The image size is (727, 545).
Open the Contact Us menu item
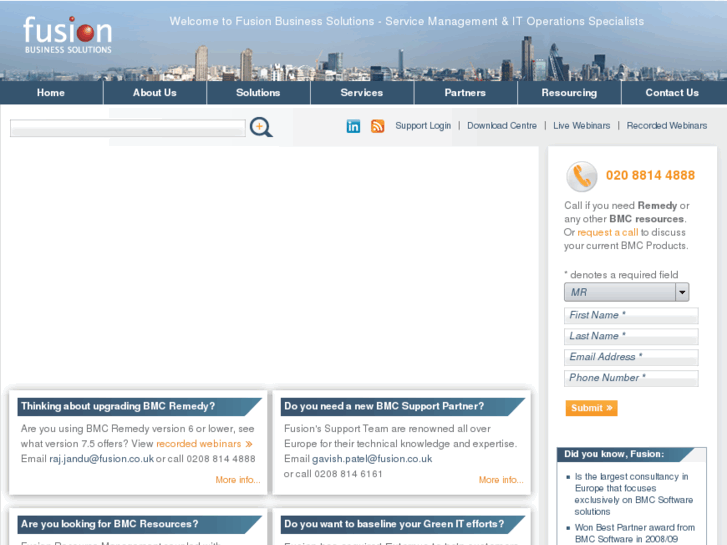pyautogui.click(x=672, y=93)
